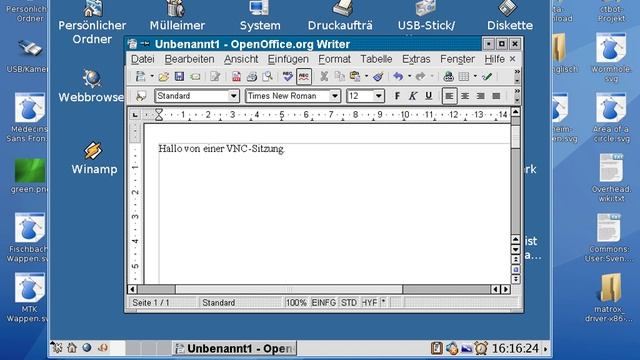Open the Hilfe menu

[494, 59]
